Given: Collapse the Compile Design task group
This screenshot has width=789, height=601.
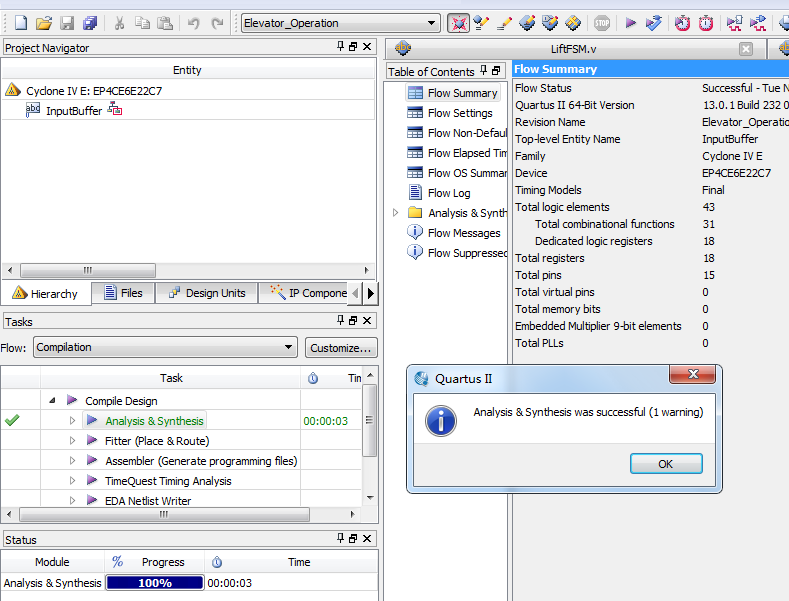Looking at the screenshot, I should (52, 401).
